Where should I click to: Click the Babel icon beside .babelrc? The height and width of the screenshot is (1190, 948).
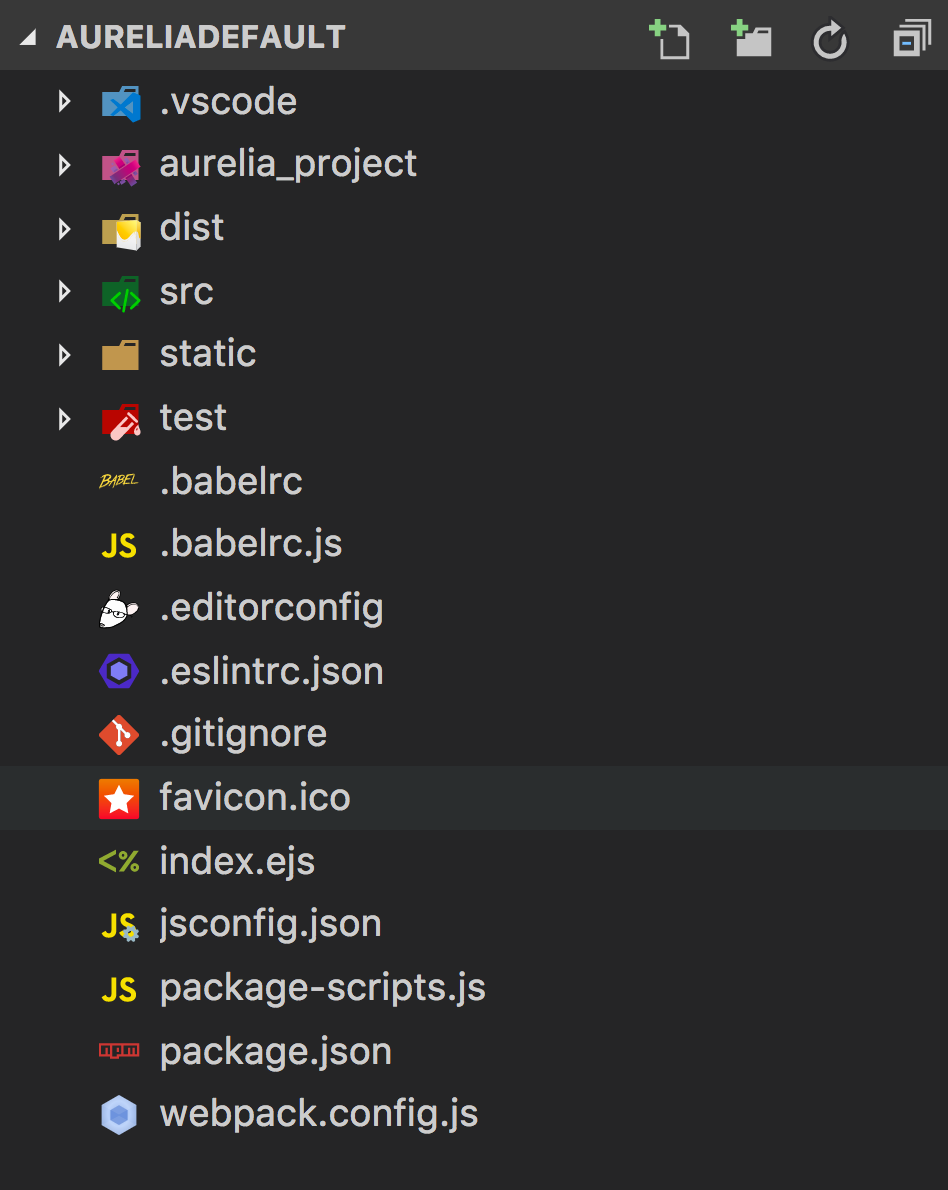tap(119, 482)
